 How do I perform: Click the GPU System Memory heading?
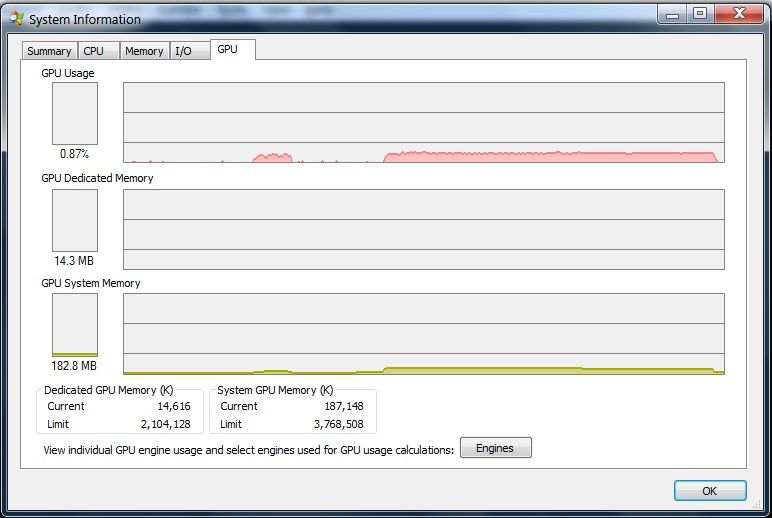point(91,283)
